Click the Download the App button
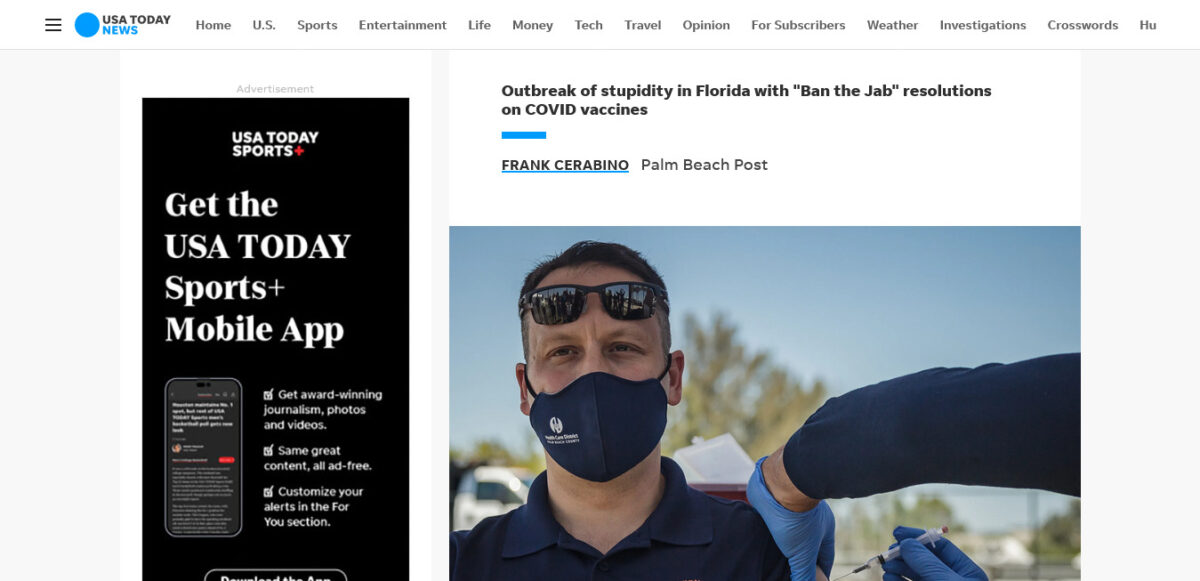The width and height of the screenshot is (1200, 581). pos(275,575)
